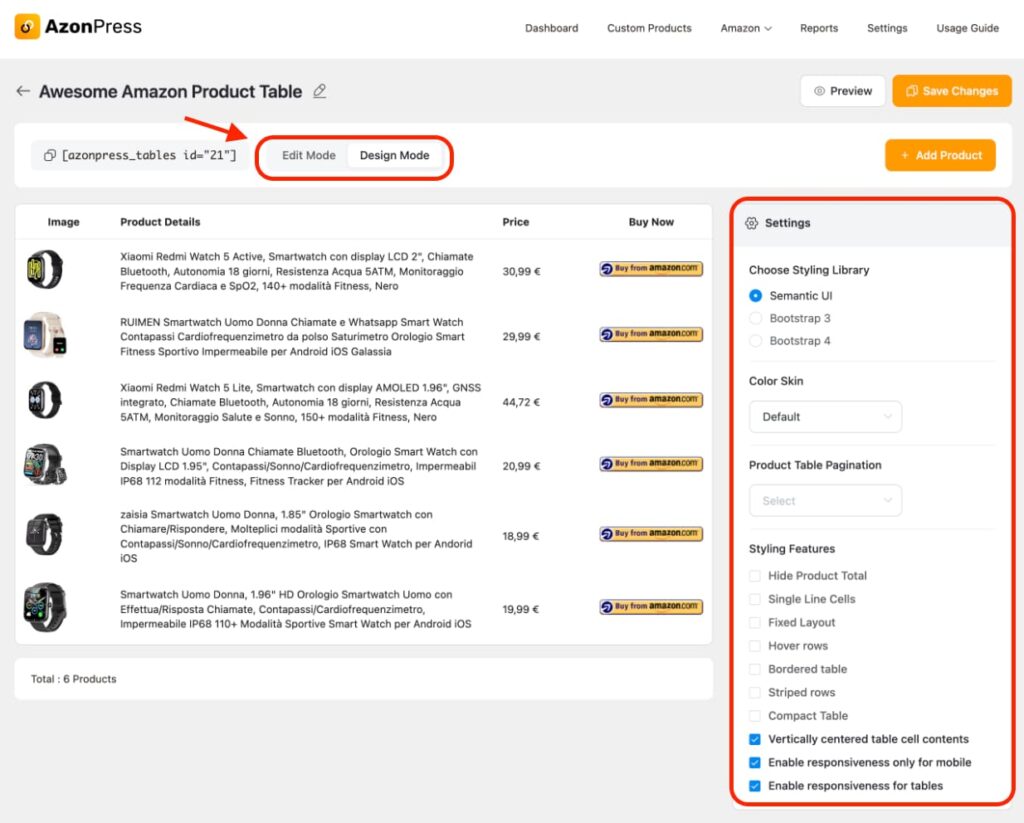1024x823 pixels.
Task: Copy the shortcode using the copy icon
Action: coord(50,155)
